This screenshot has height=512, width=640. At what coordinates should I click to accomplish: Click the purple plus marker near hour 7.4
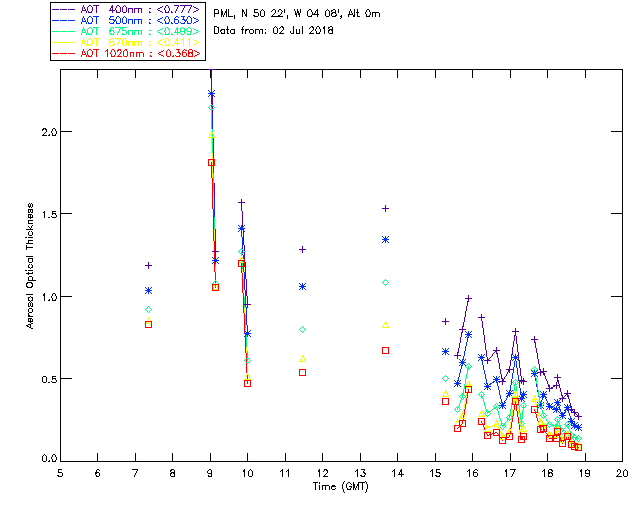[x=149, y=265]
